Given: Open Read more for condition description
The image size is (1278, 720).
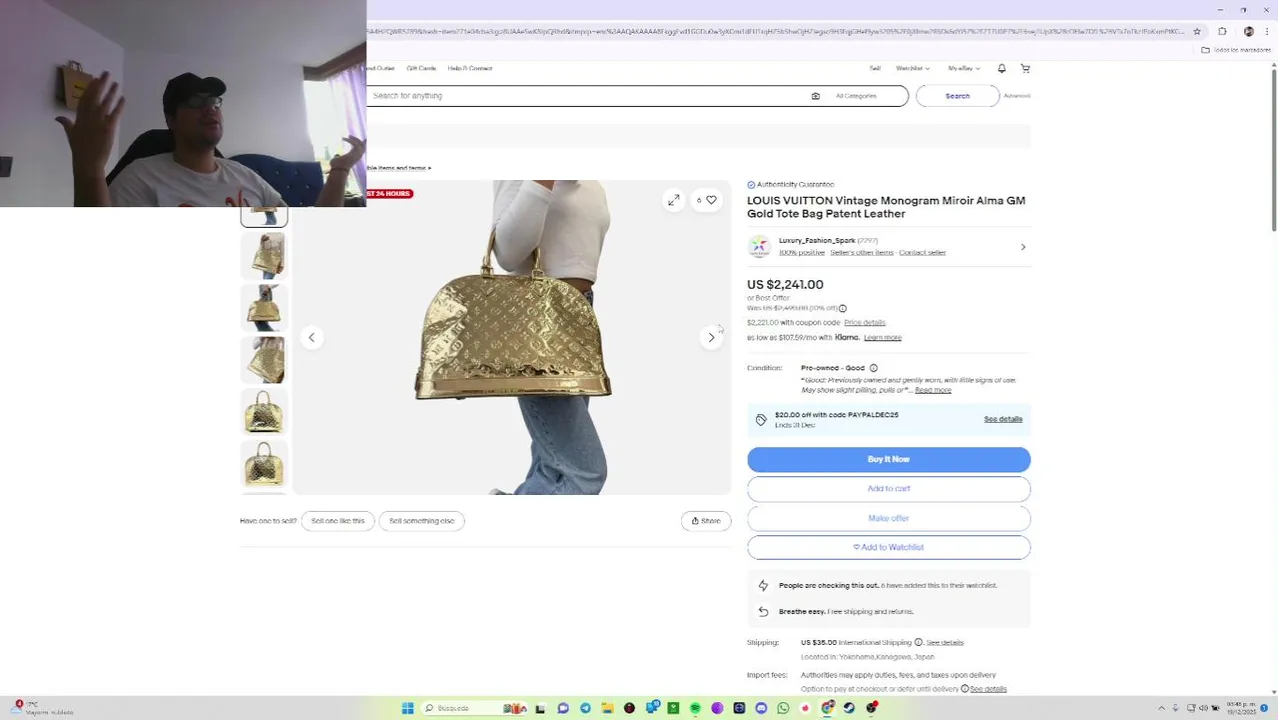Looking at the screenshot, I should [933, 390].
